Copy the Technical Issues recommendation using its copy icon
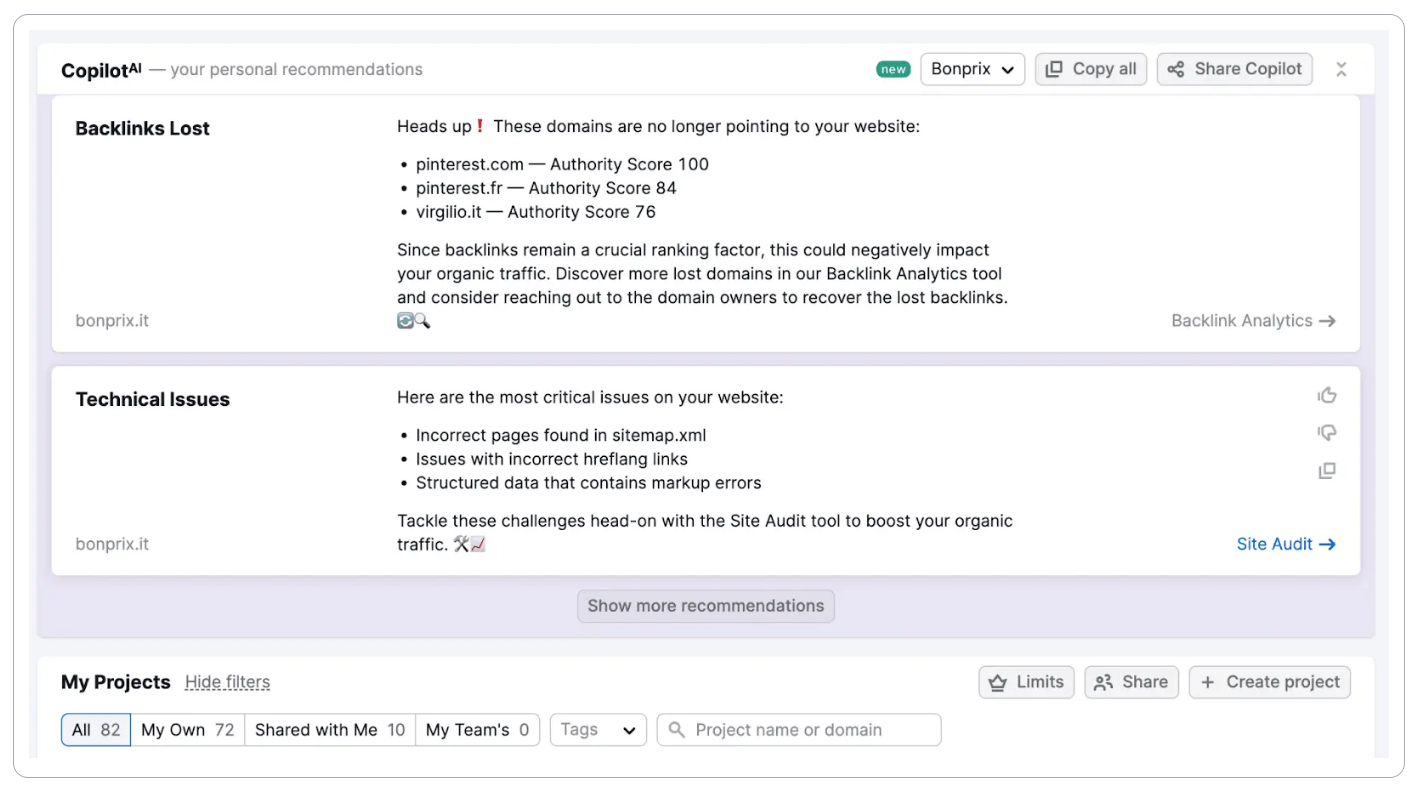Screen dimensions: 1421x791 click(1327, 470)
